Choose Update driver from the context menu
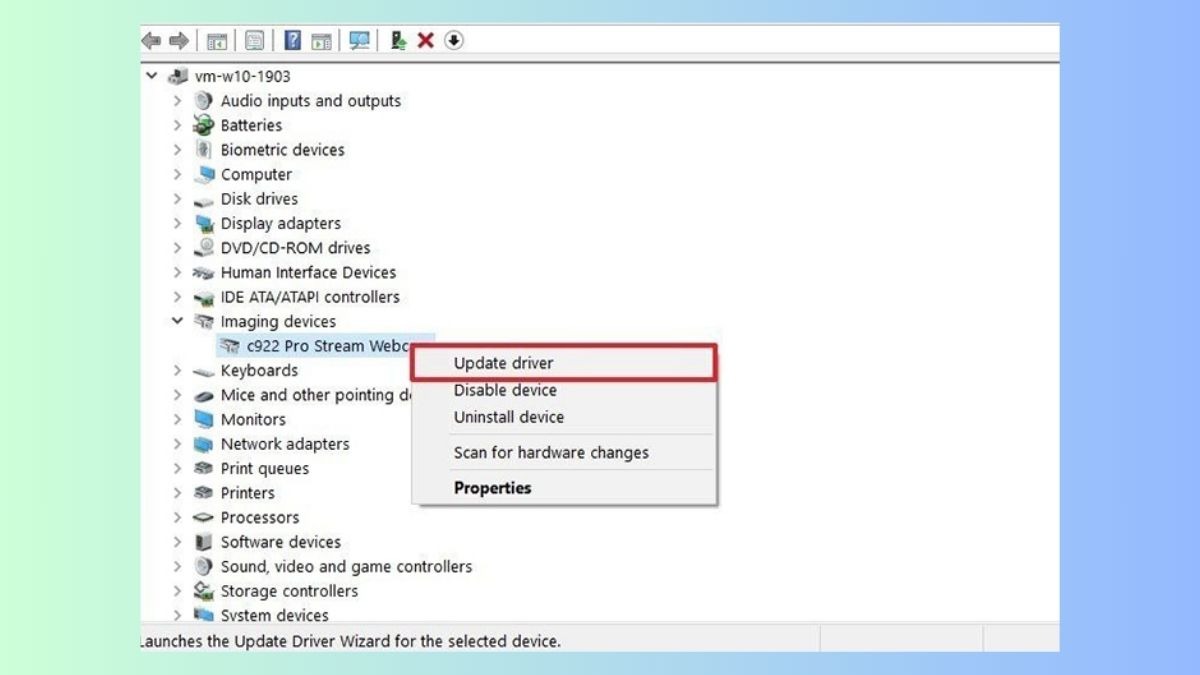 [x=565, y=363]
